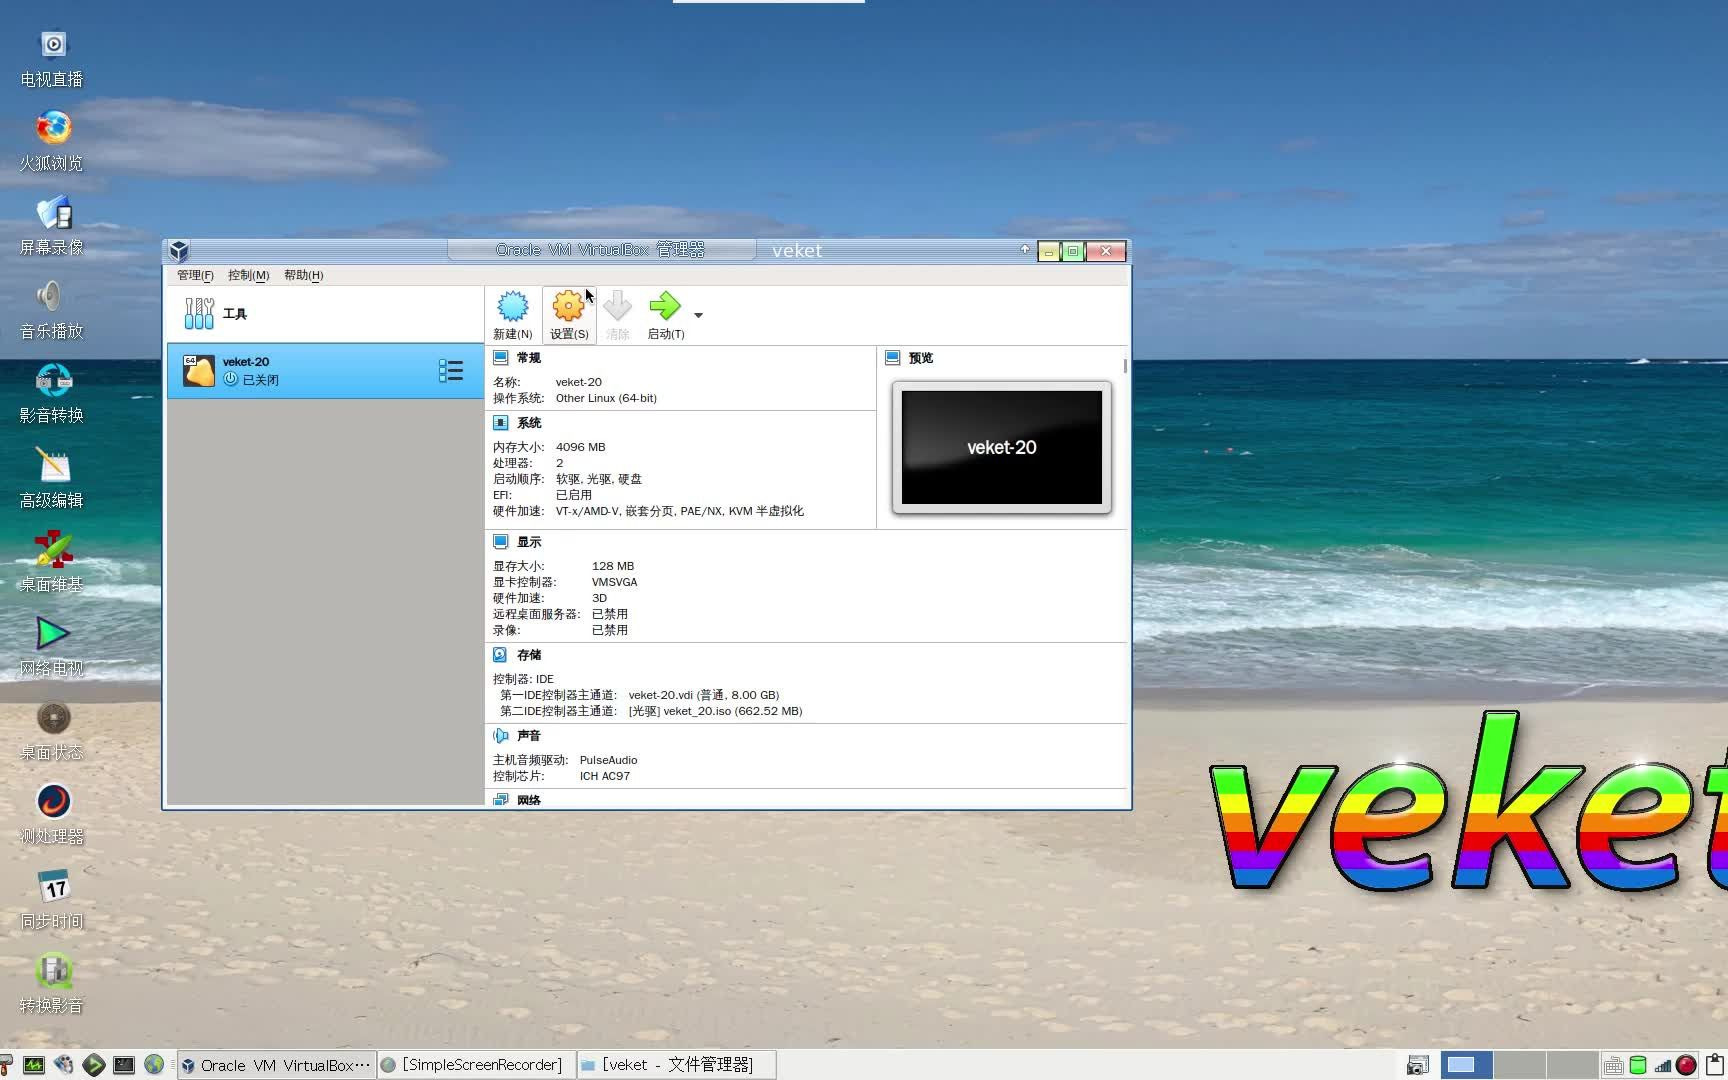Expand the dropdown arrow next to 启动(T)
Viewport: 1728px width, 1080px height.
(698, 314)
